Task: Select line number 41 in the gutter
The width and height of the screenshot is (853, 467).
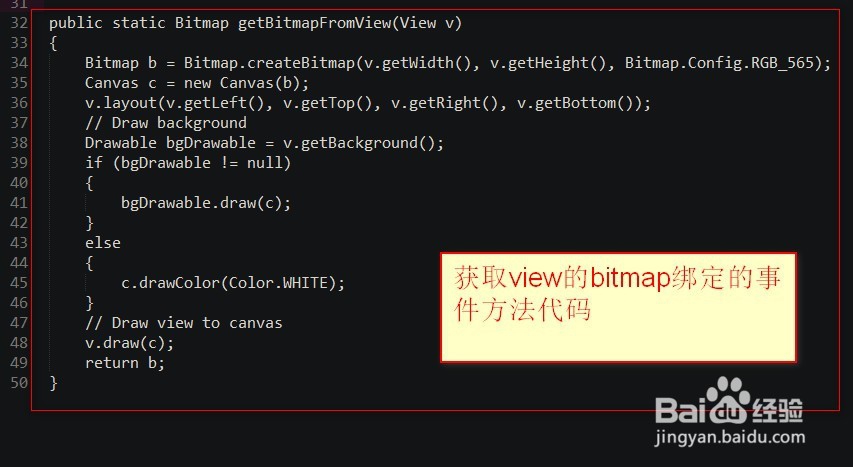Action: pyautogui.click(x=19, y=203)
